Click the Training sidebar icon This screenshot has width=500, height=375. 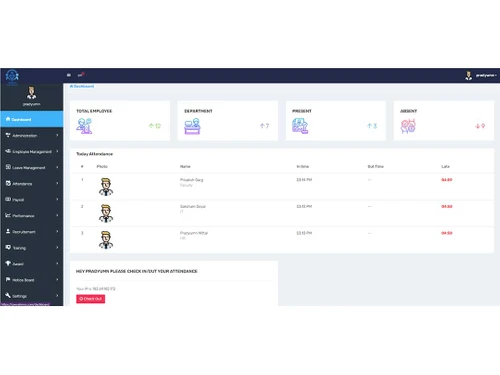pyautogui.click(x=8, y=247)
